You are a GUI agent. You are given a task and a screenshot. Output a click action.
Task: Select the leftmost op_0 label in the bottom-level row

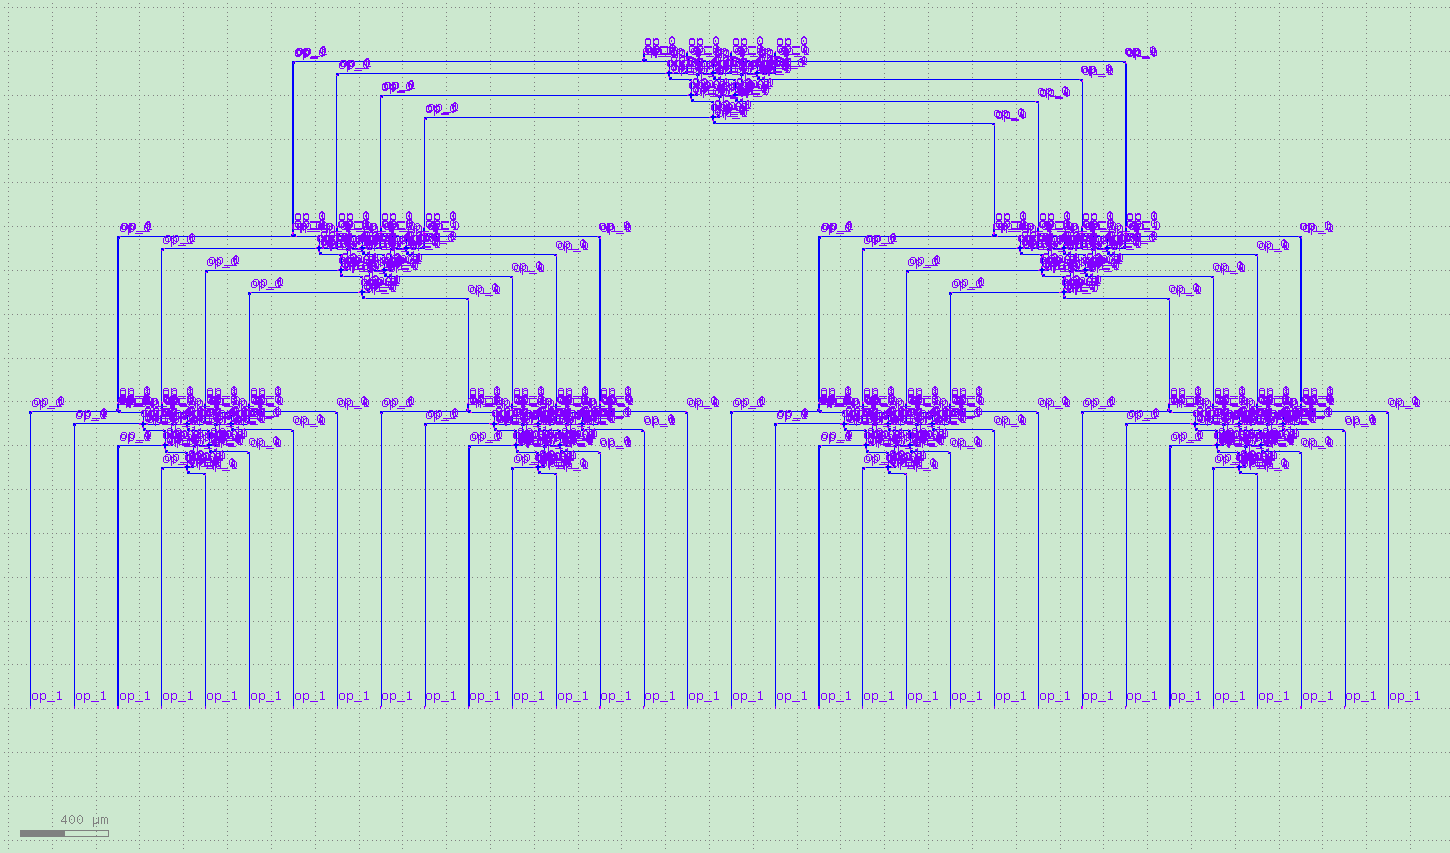pos(47,402)
